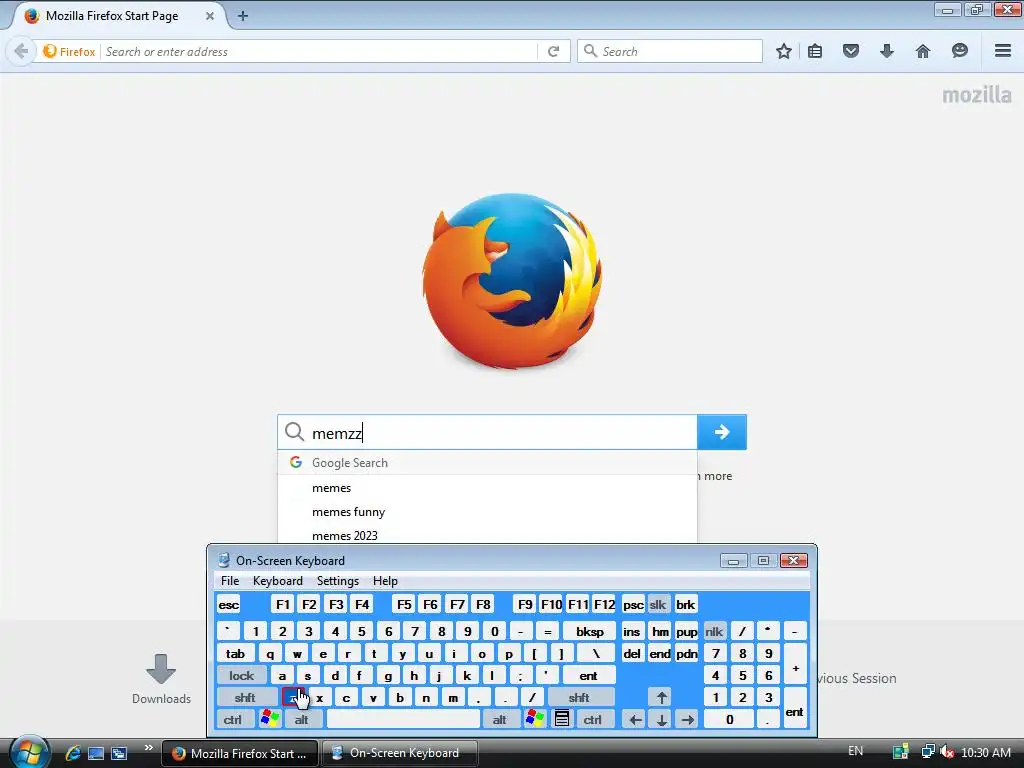1024x768 pixels.
Task: Click the network tray icon
Action: click(x=927, y=752)
